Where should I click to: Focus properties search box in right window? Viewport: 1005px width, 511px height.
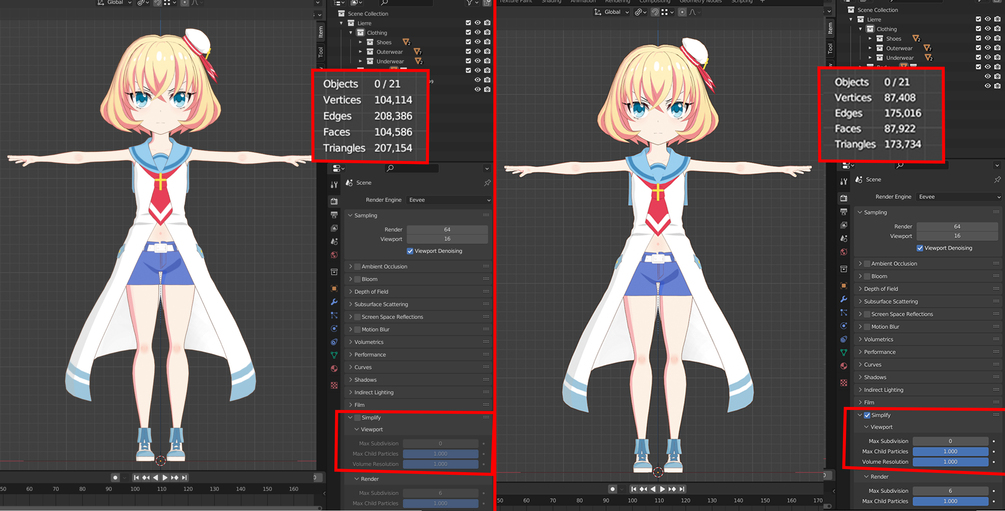922,165
